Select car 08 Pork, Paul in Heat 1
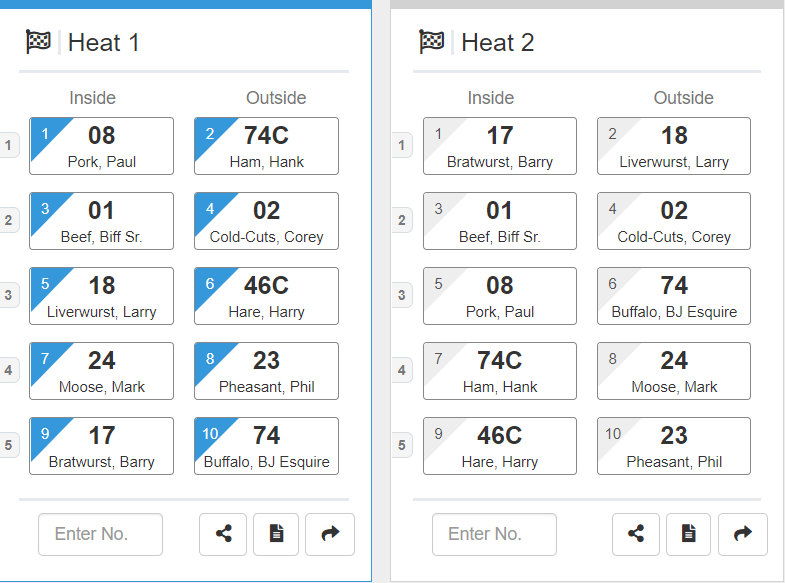This screenshot has height=583, width=785. [x=102, y=146]
